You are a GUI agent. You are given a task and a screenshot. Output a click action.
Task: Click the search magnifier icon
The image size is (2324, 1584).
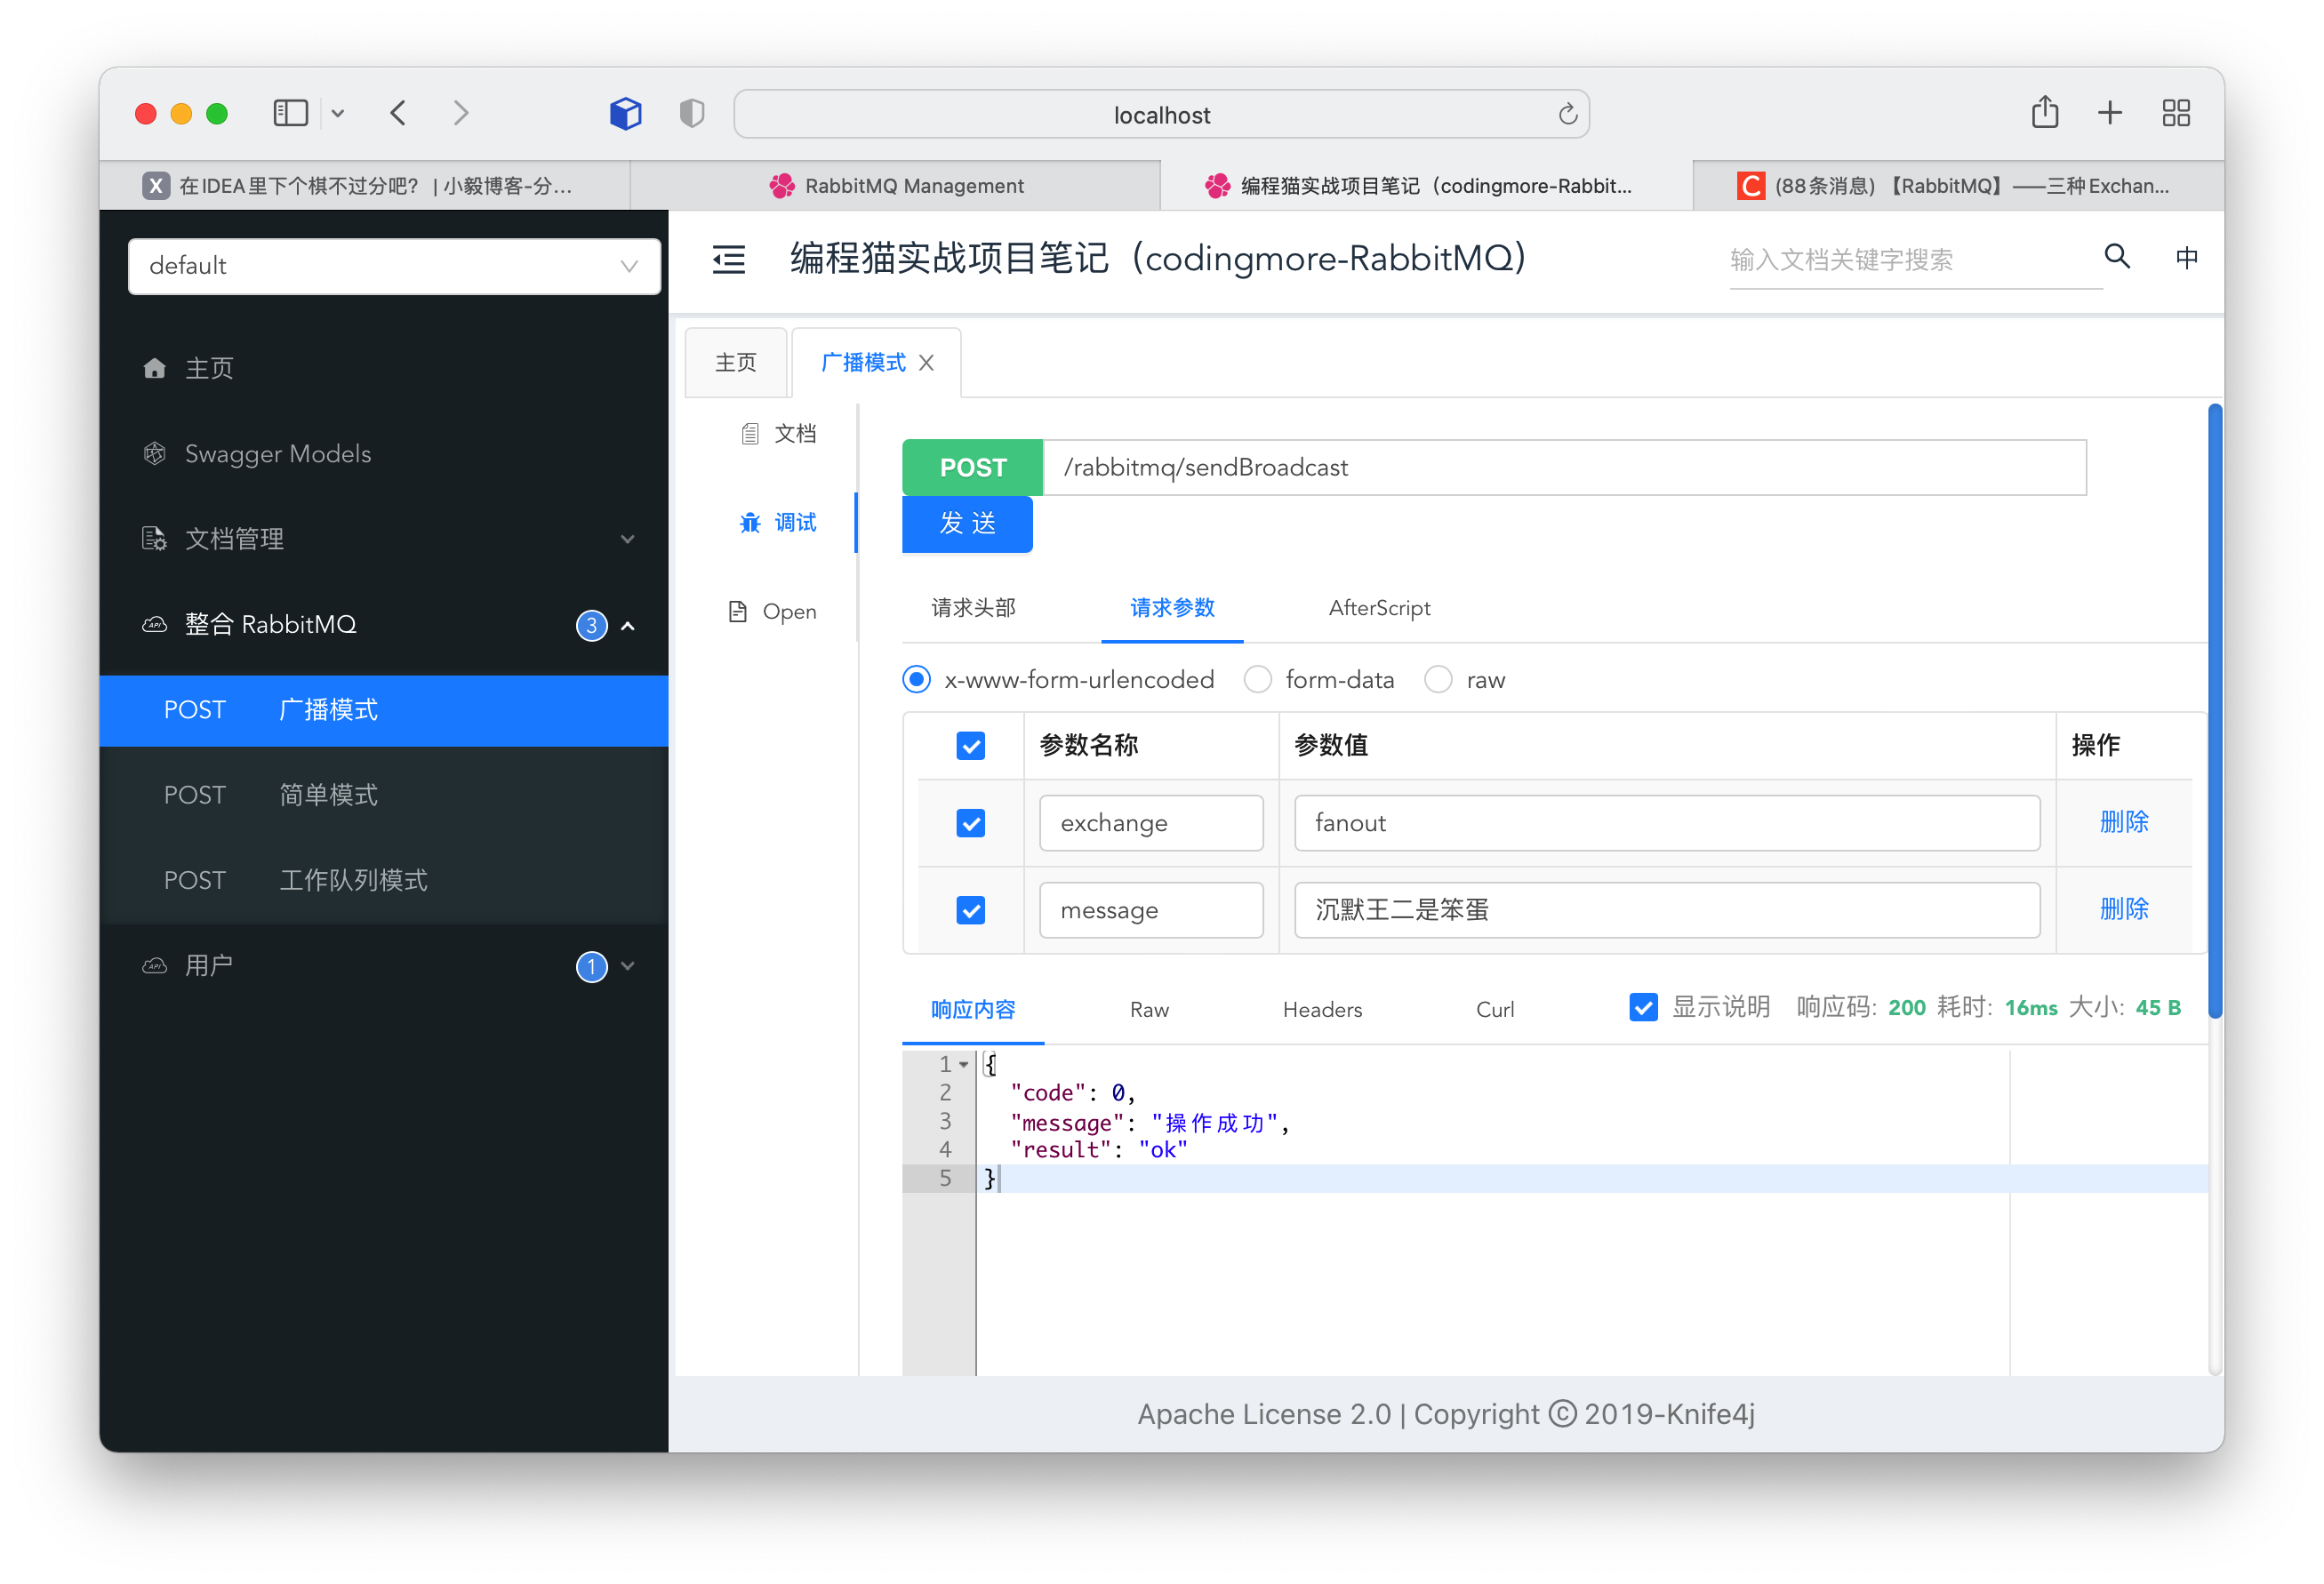point(2116,257)
